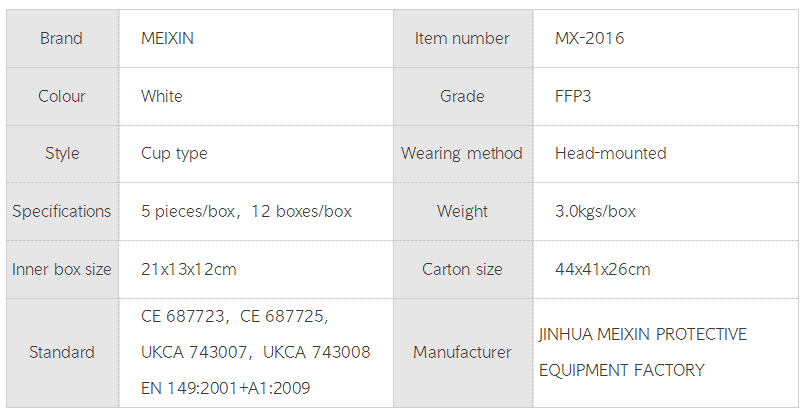
Task: Select the Cup type value
Action: click(174, 154)
